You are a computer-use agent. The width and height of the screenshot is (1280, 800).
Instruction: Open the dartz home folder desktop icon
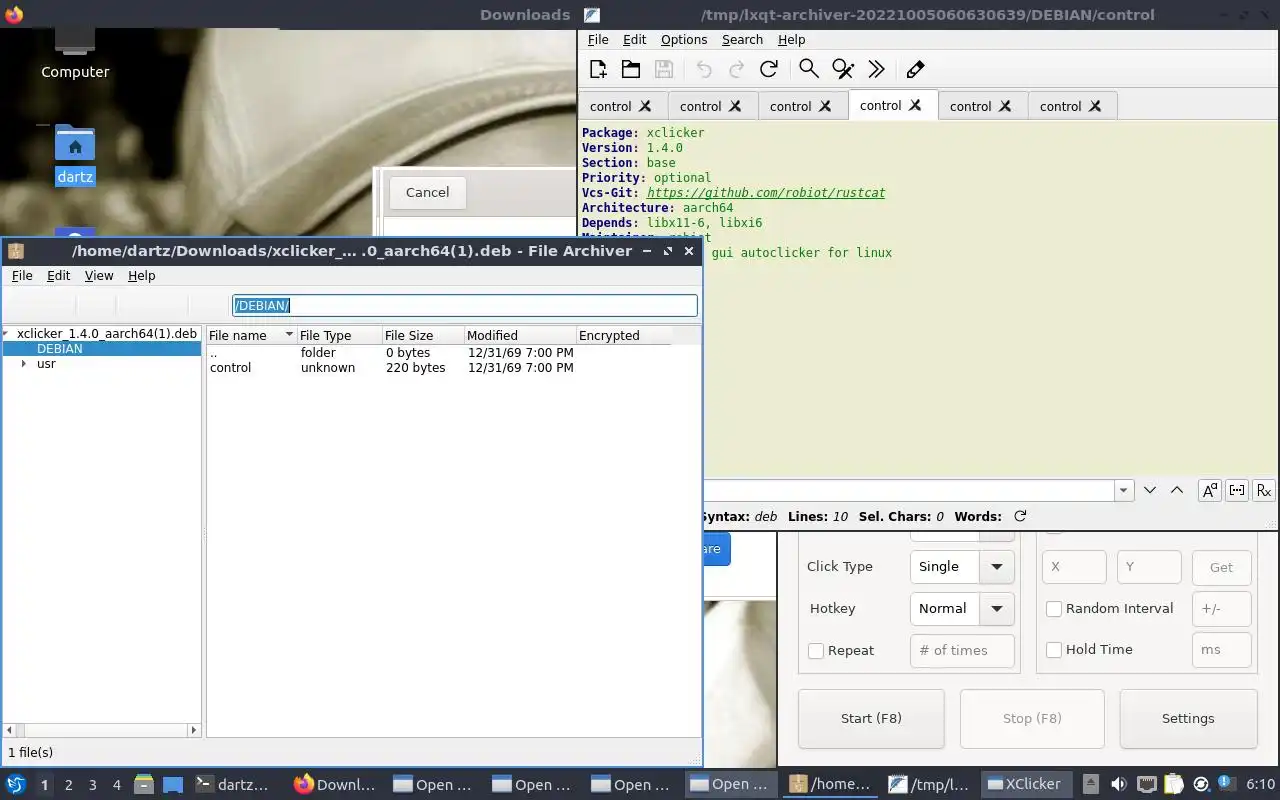75,157
